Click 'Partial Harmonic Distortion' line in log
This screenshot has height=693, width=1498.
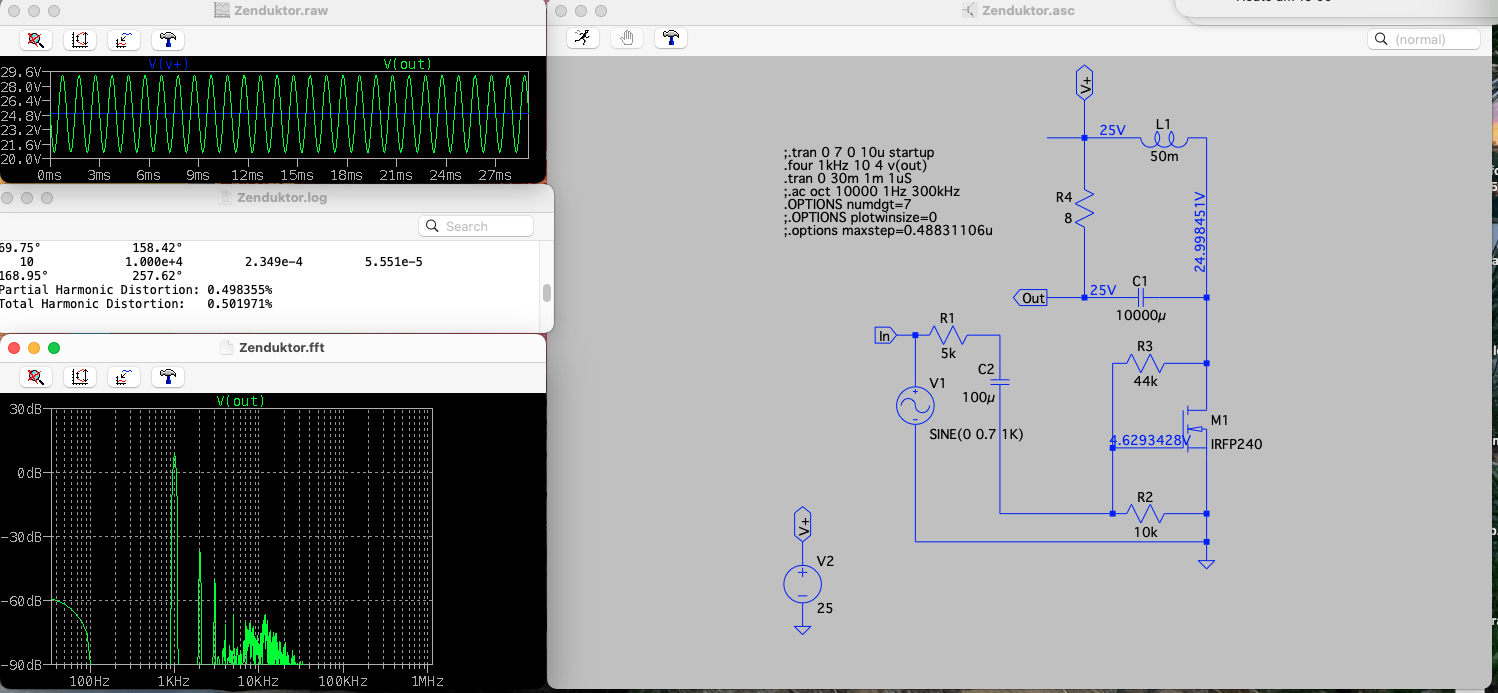(x=136, y=290)
